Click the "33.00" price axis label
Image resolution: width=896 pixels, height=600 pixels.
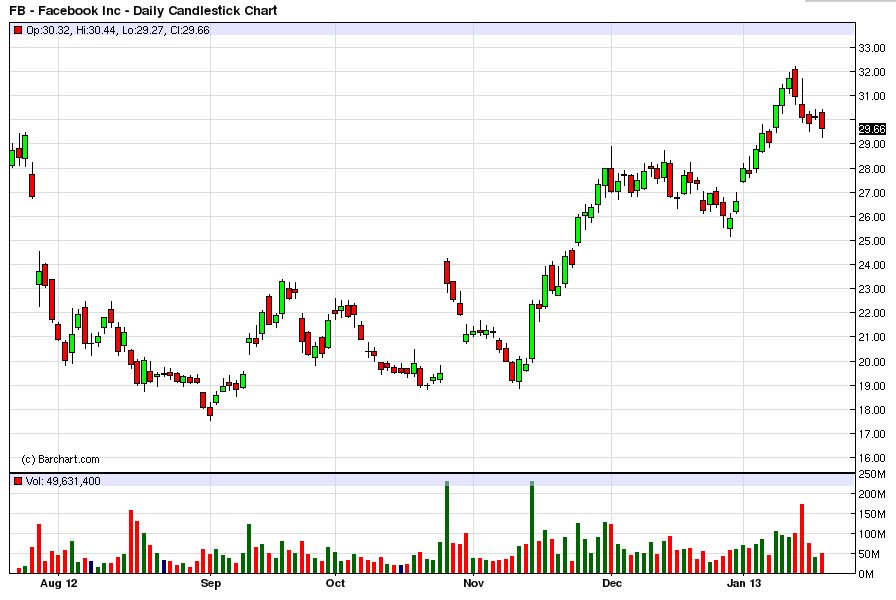coord(872,48)
